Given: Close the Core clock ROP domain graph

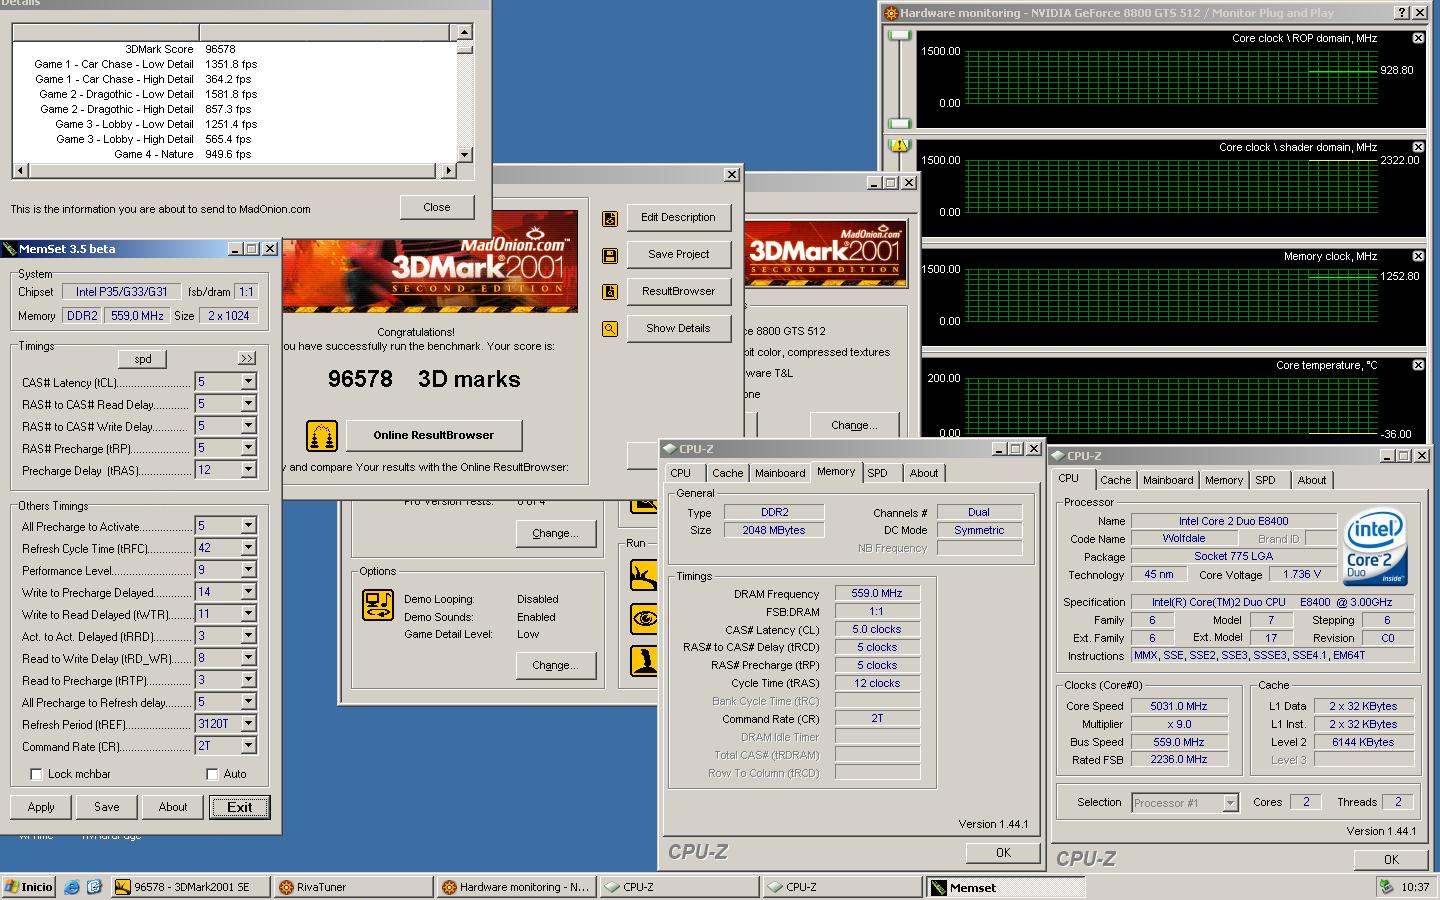Looking at the screenshot, I should pos(1418,38).
